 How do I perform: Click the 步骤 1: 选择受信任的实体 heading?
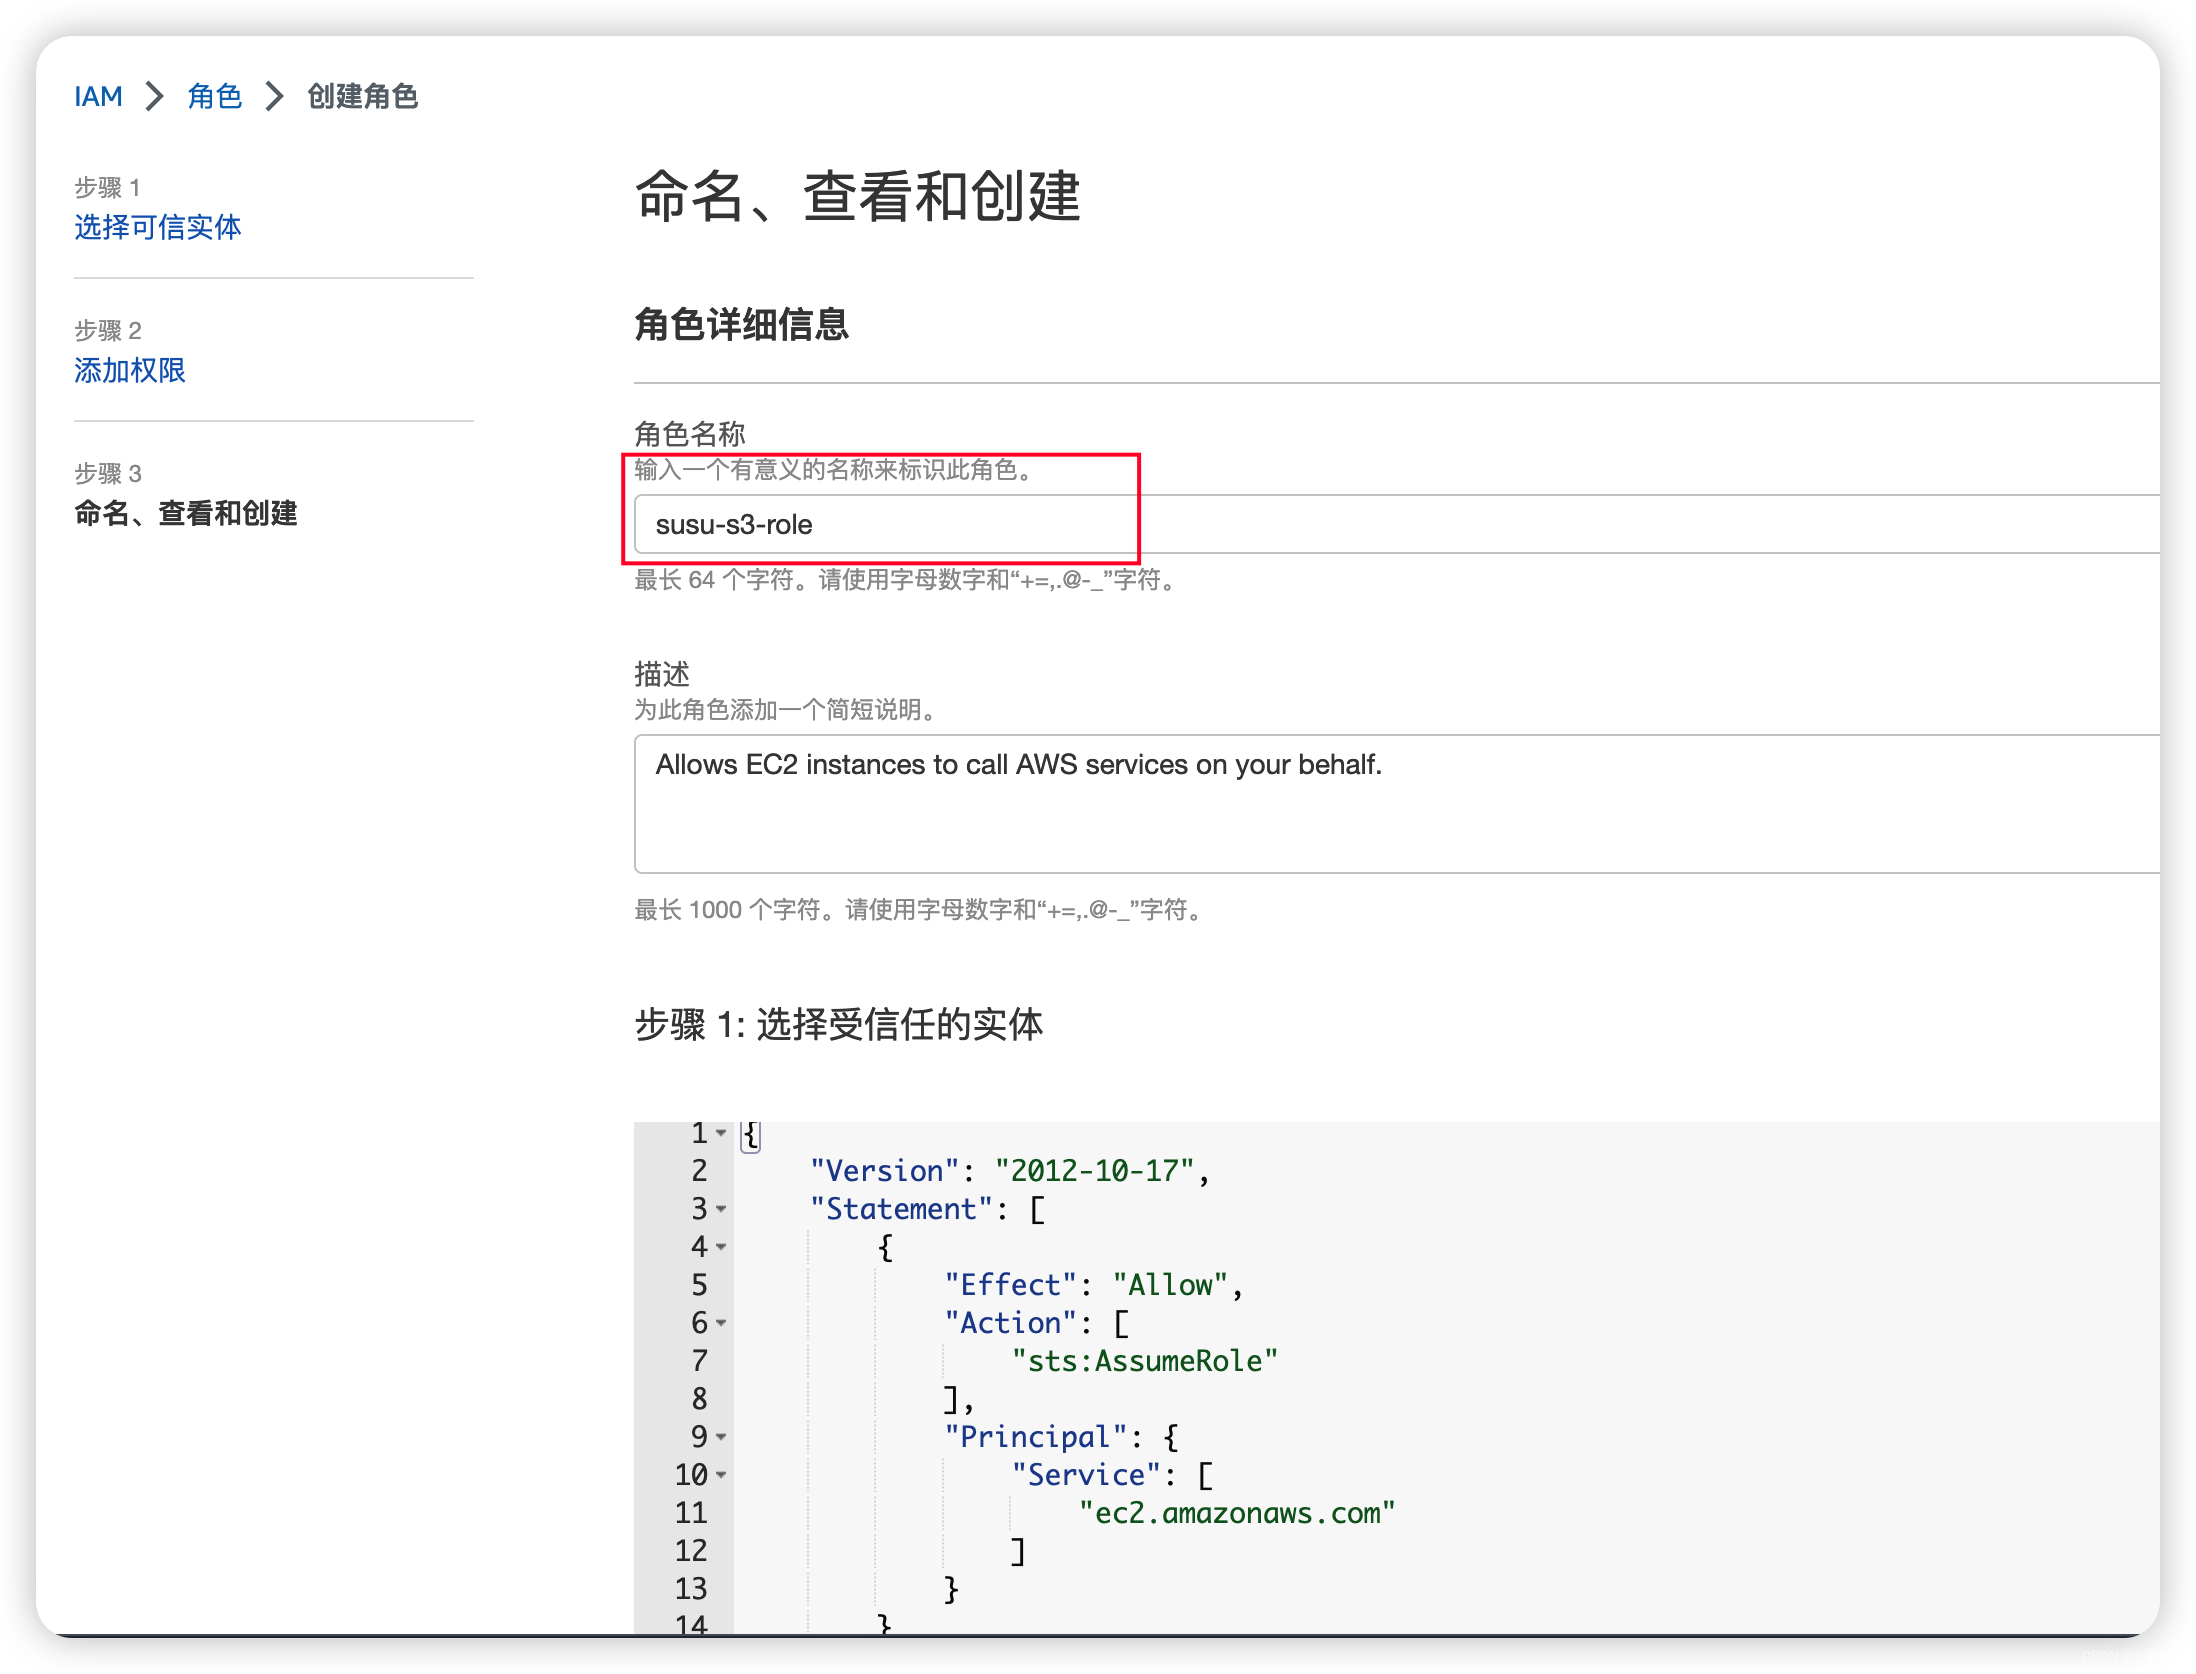pyautogui.click(x=839, y=1025)
